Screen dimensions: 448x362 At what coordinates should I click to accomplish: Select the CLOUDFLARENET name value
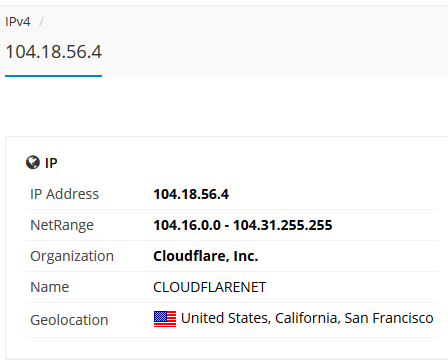[210, 287]
